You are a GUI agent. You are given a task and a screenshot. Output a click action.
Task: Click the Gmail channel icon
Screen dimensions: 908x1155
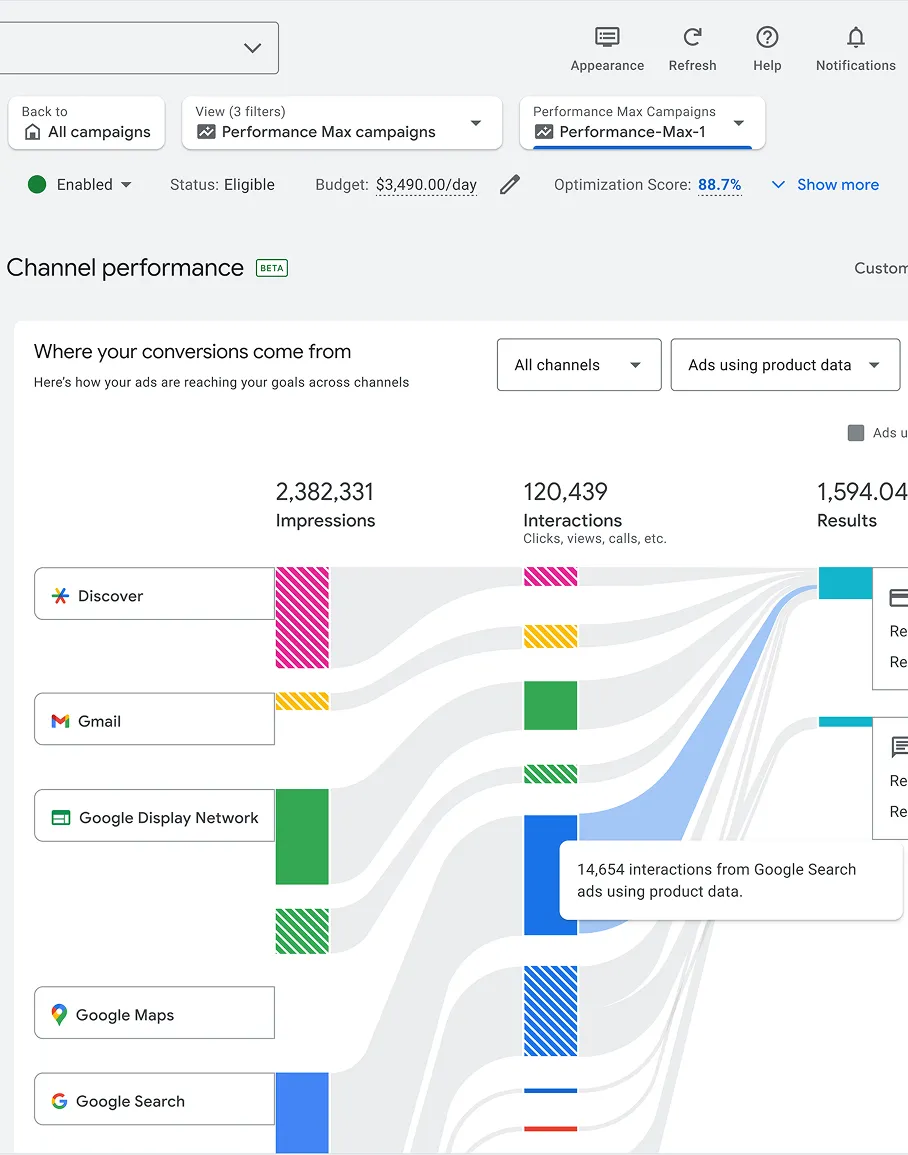tap(60, 721)
